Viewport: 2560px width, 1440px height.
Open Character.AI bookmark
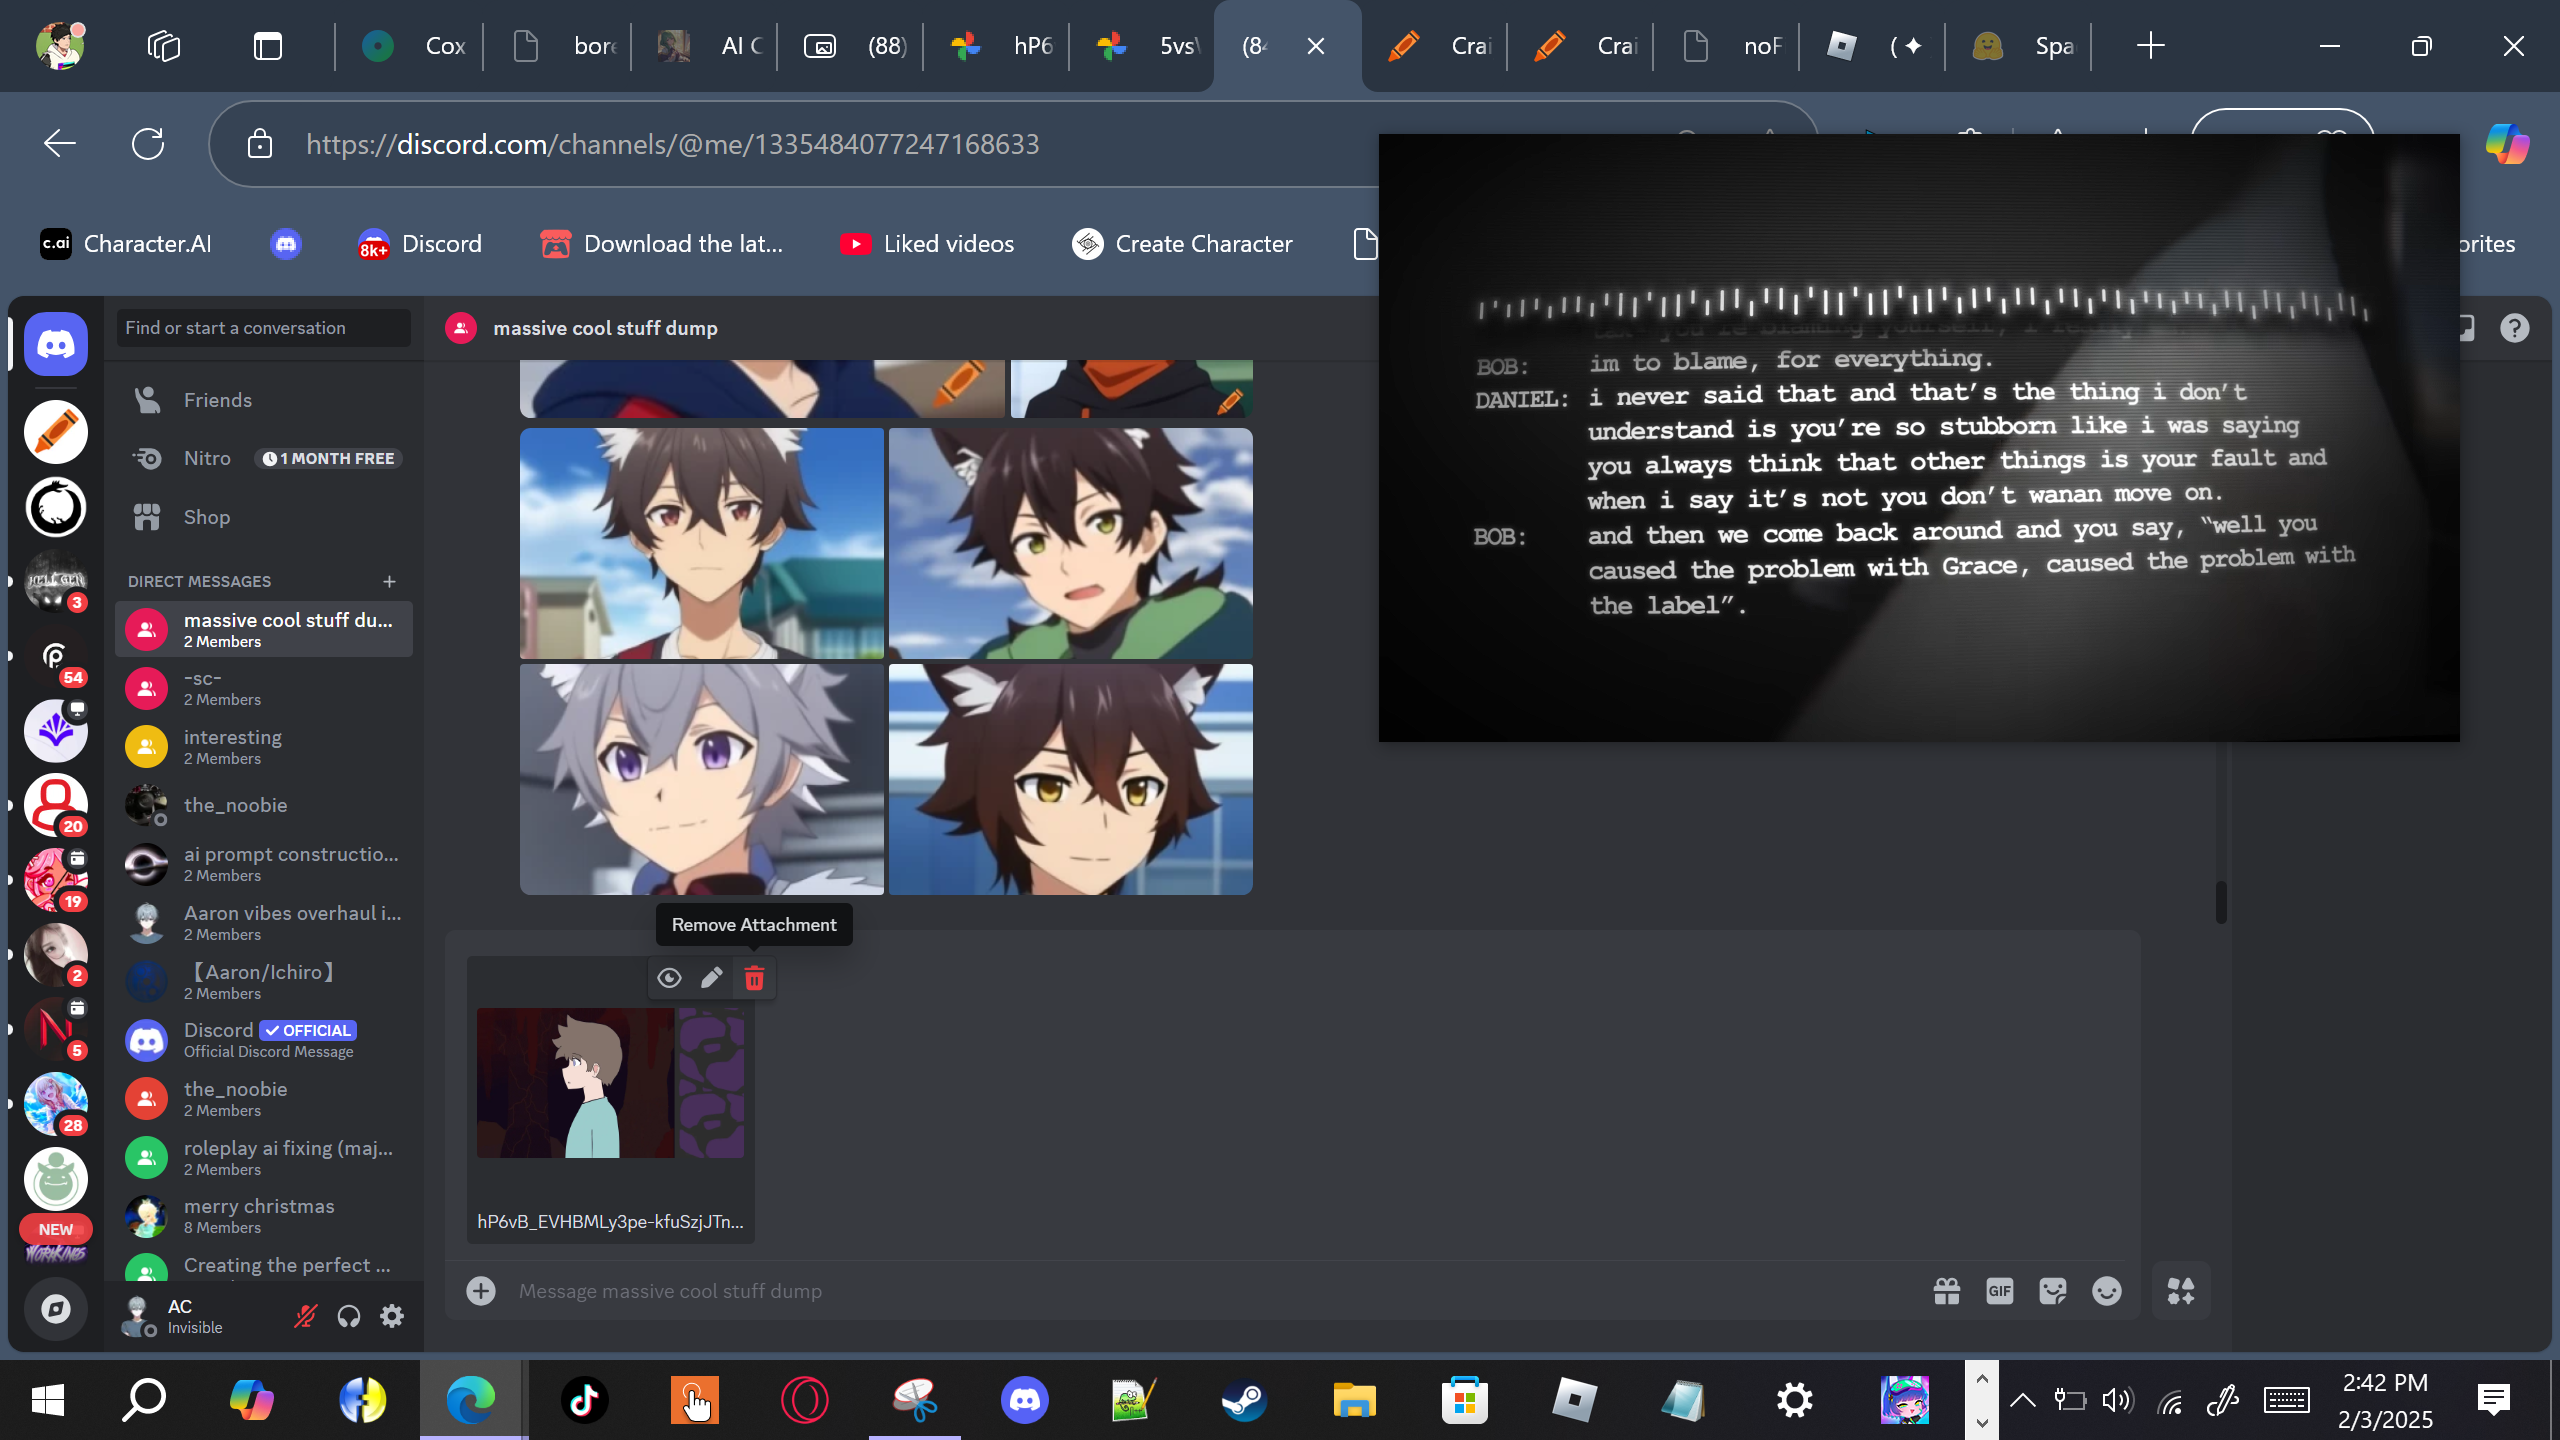pos(126,244)
